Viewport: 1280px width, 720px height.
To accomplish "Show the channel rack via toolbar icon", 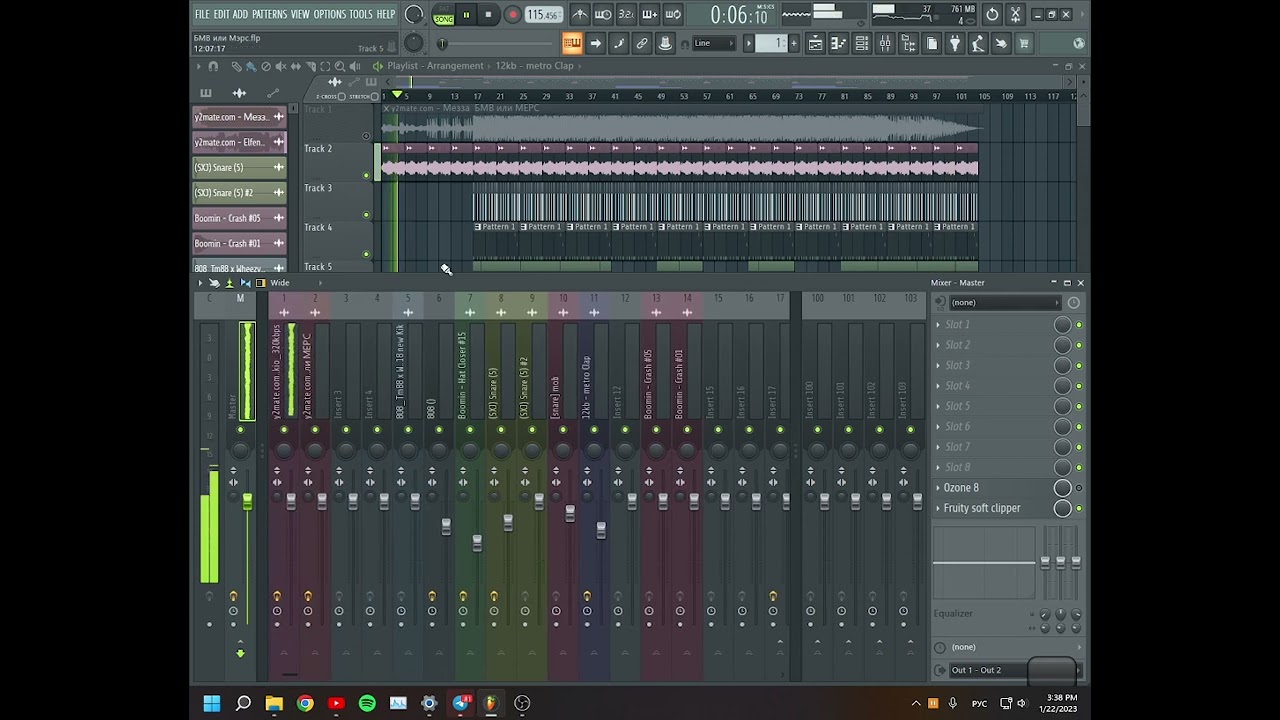I will (861, 43).
